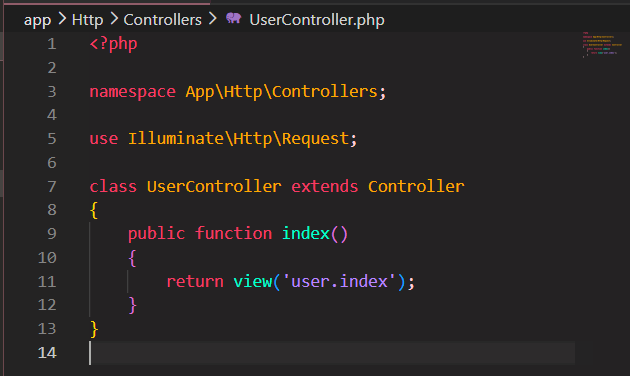Click 'Illuminate\Http\Request' import text
The height and width of the screenshot is (376, 630).
coord(238,139)
